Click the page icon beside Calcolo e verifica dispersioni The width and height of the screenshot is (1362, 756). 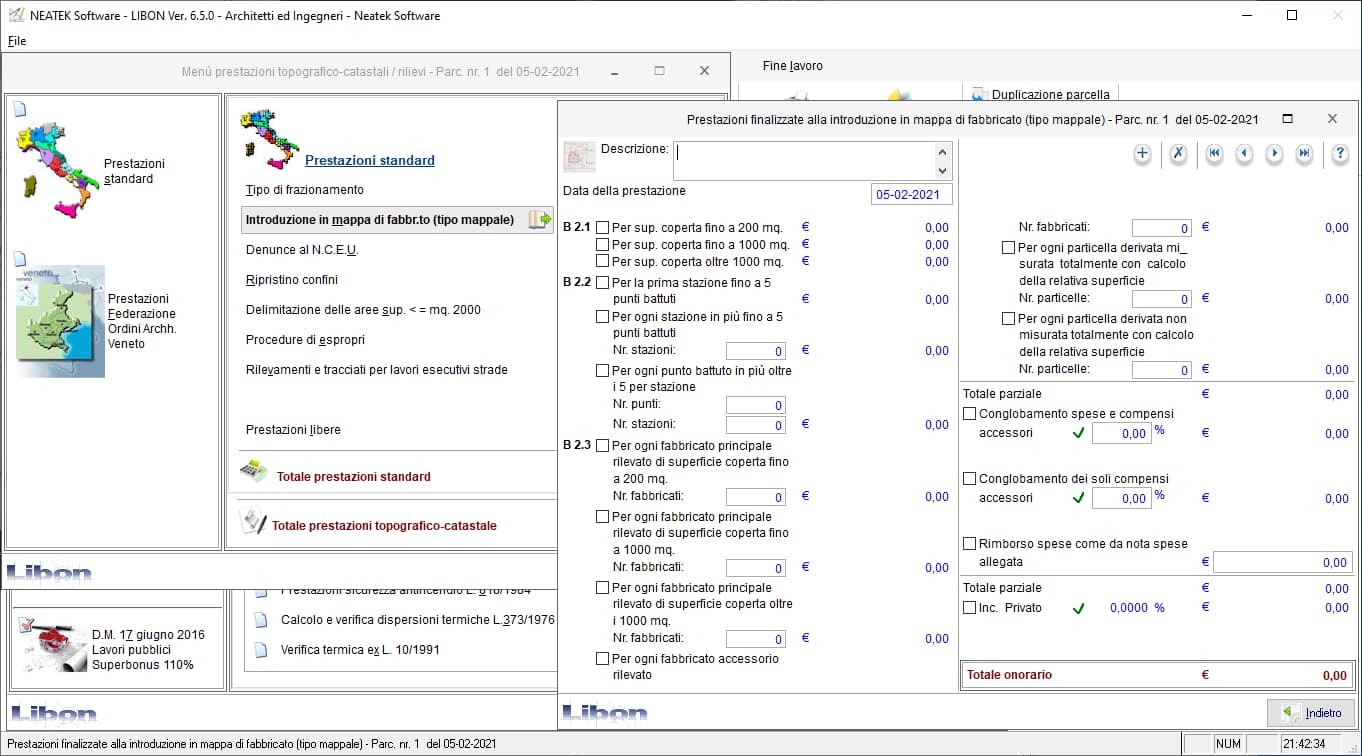(261, 620)
